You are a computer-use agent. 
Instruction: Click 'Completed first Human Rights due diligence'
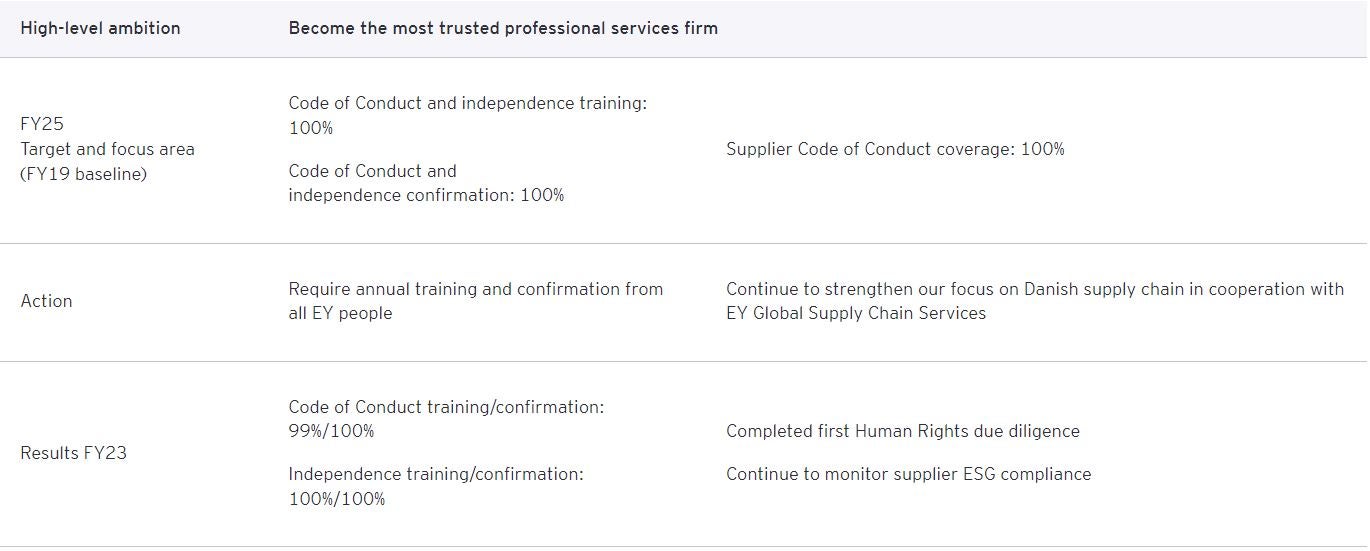pyautogui.click(x=902, y=431)
